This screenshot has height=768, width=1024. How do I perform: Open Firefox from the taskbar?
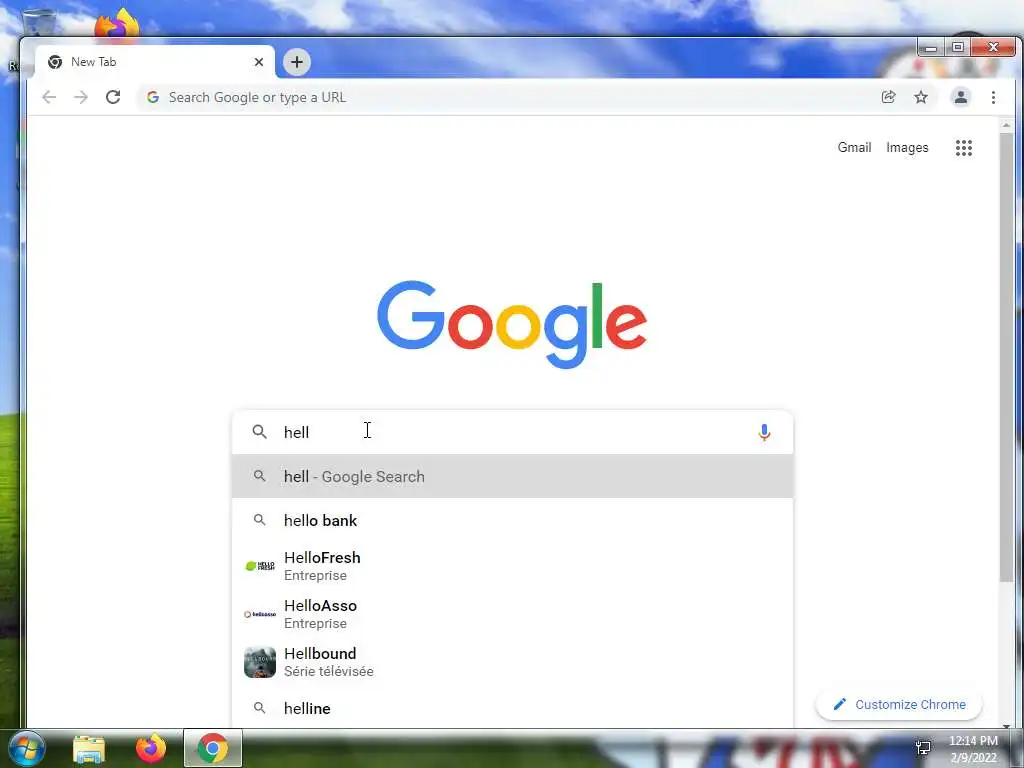151,748
